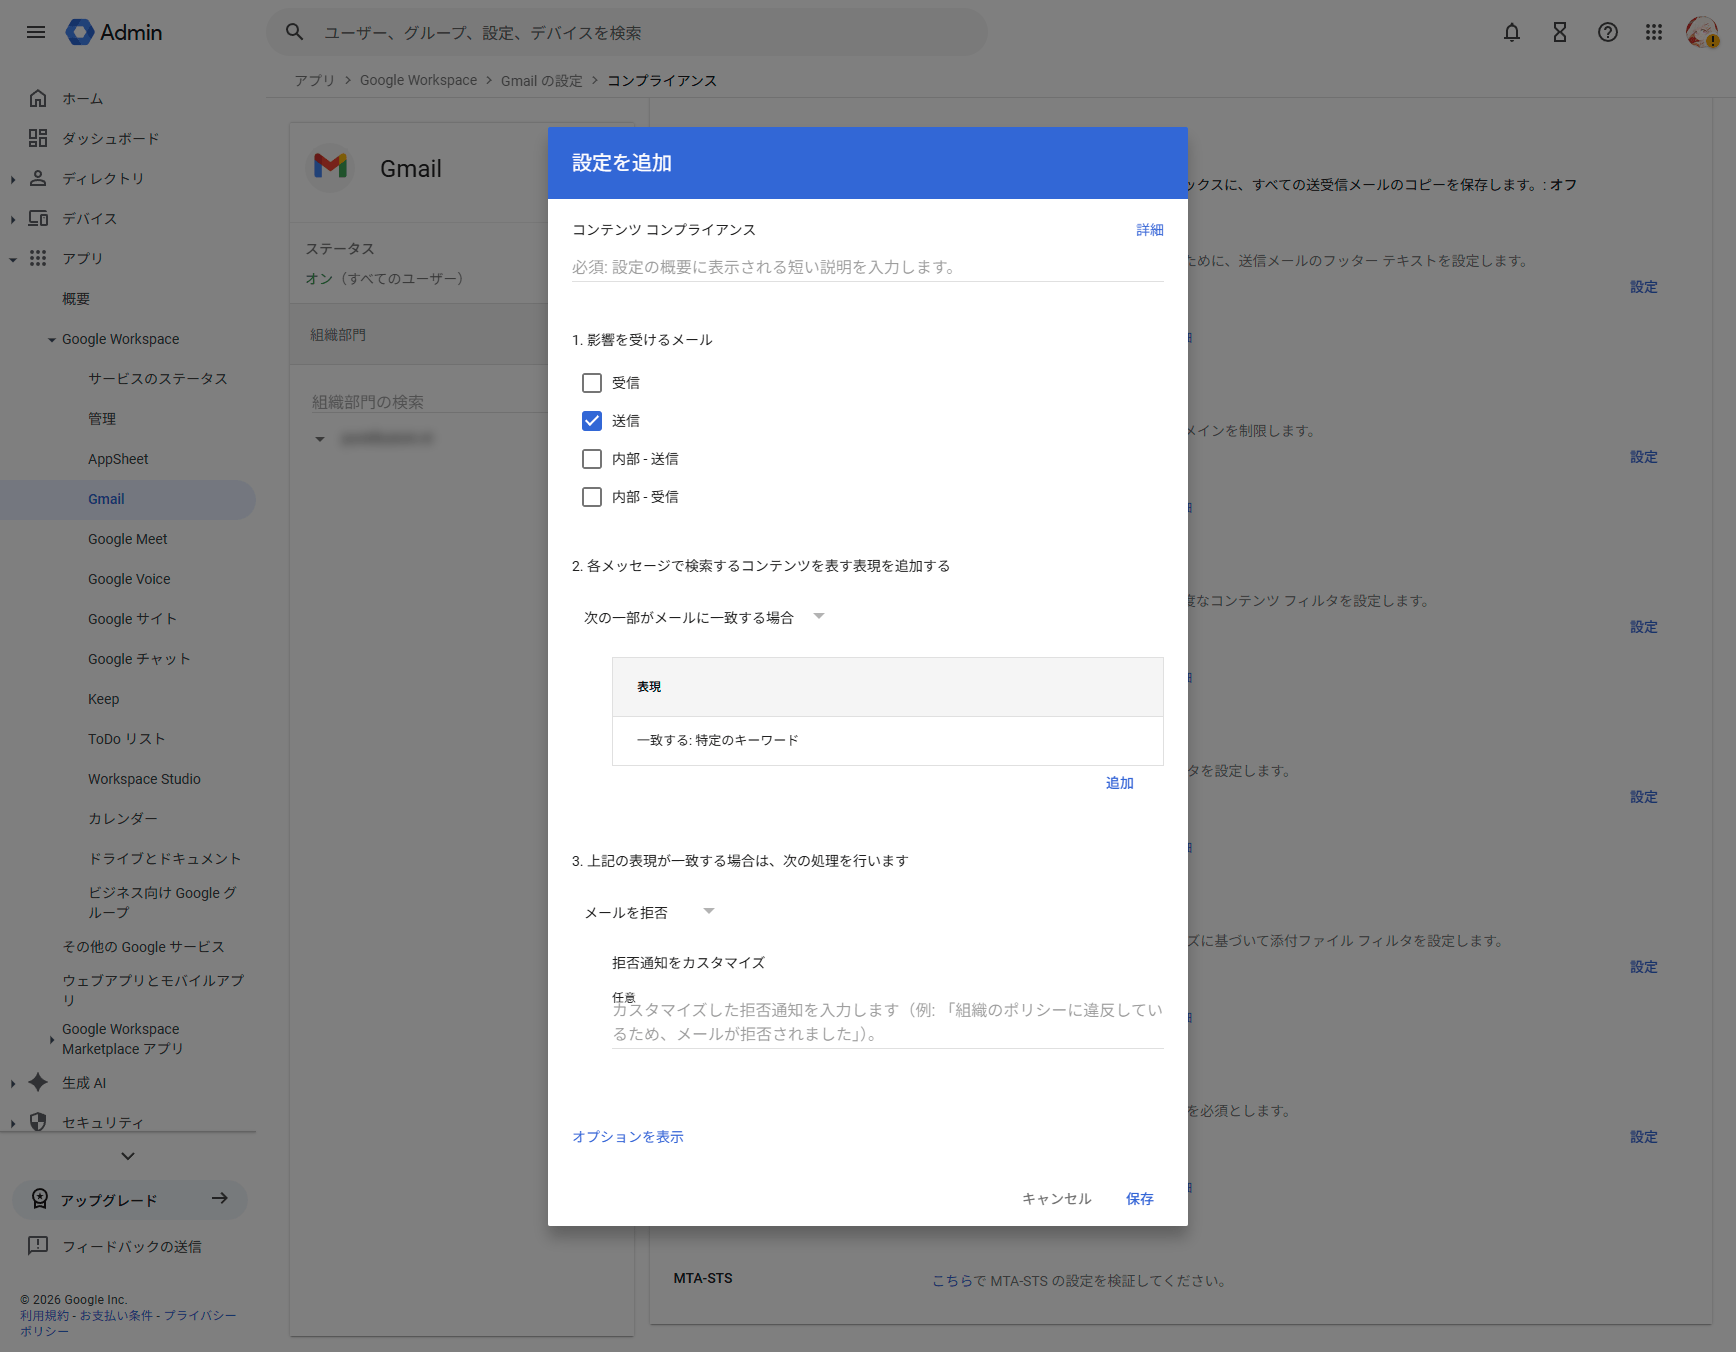Click the search magnifier icon
1736x1352 pixels.
(x=294, y=32)
